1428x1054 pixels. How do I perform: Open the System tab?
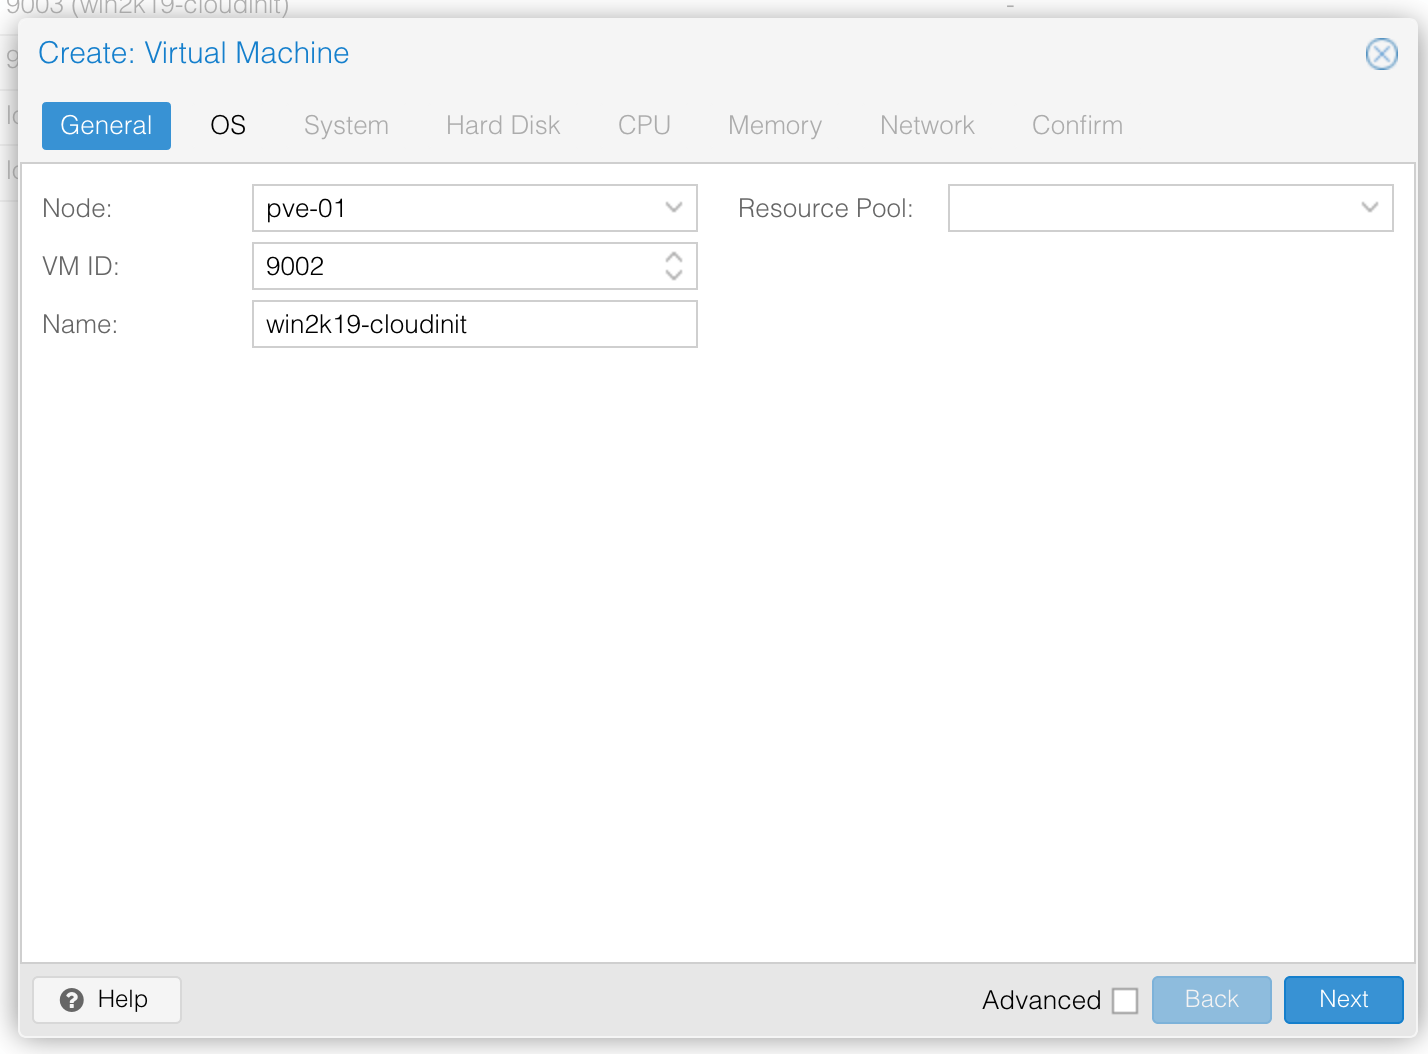pyautogui.click(x=346, y=125)
